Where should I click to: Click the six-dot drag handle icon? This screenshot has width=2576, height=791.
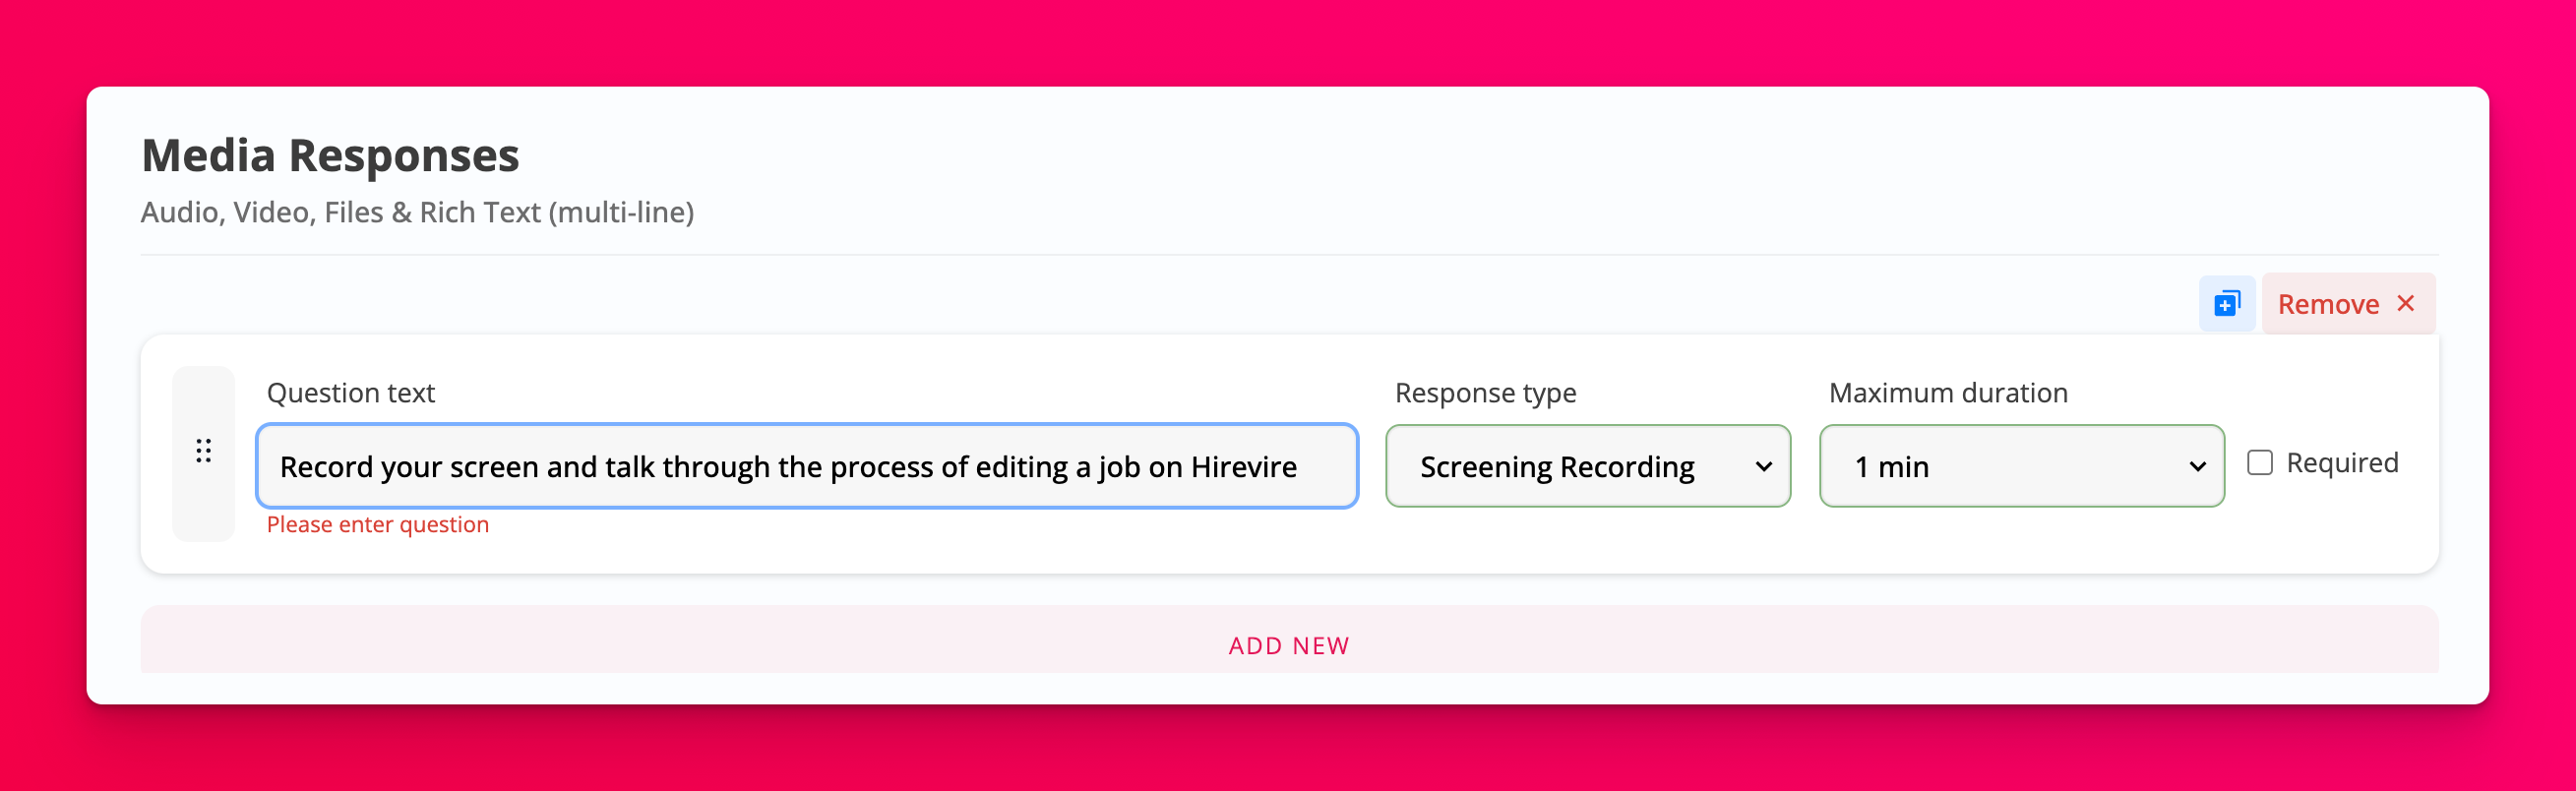[204, 451]
